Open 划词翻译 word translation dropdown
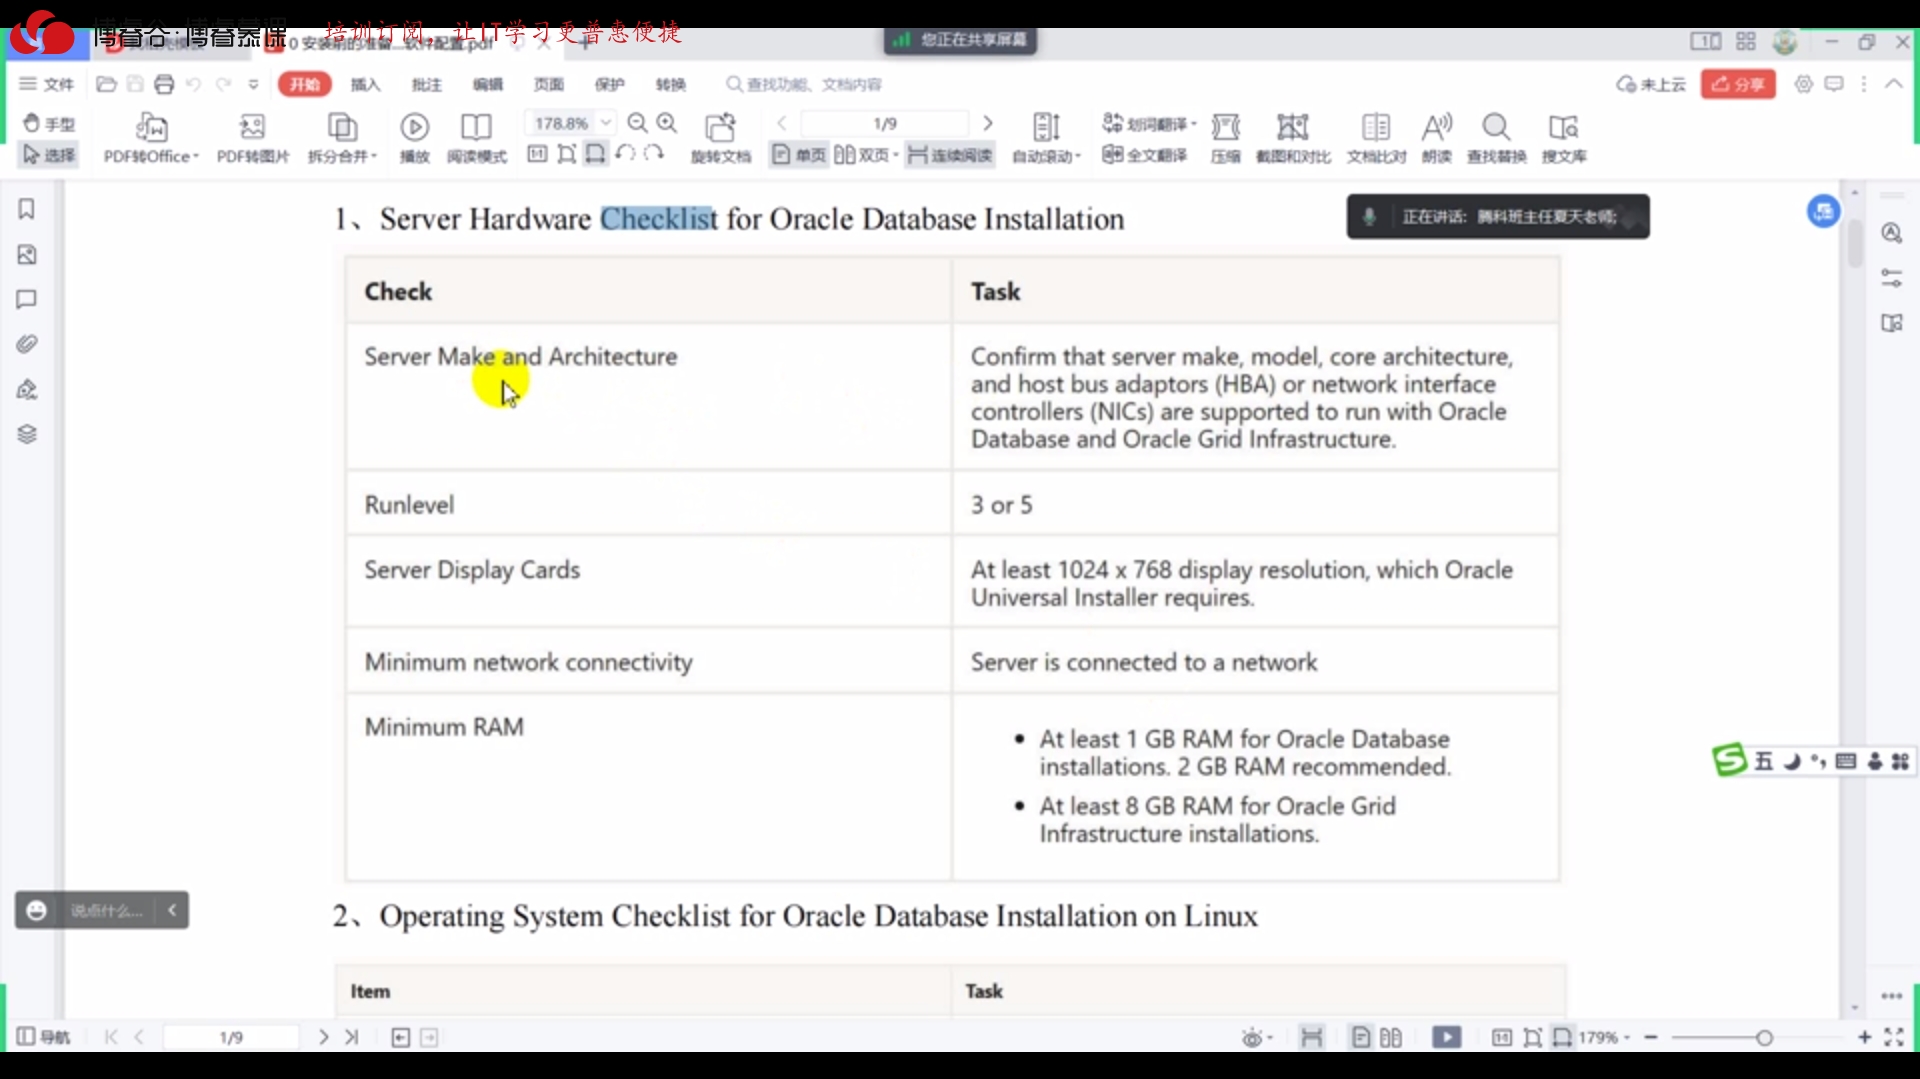Viewport: 1920px width, 1079px height. 1149,123
